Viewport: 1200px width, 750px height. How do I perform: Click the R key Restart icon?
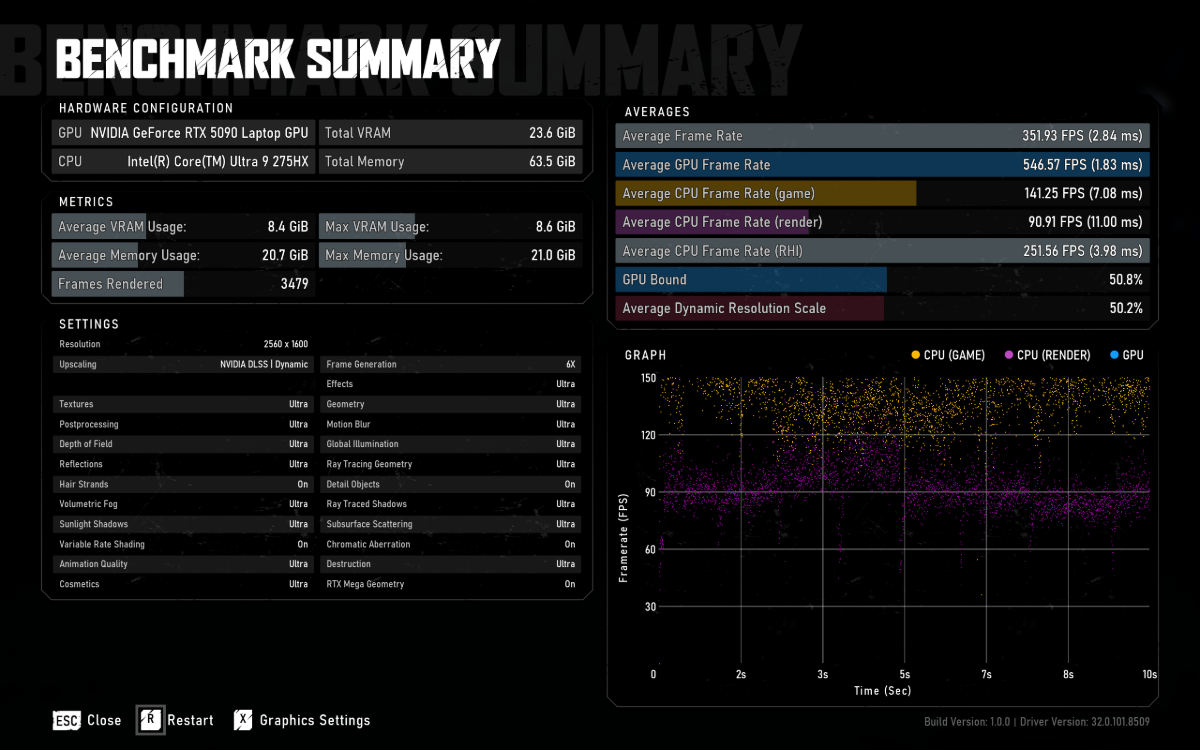150,720
